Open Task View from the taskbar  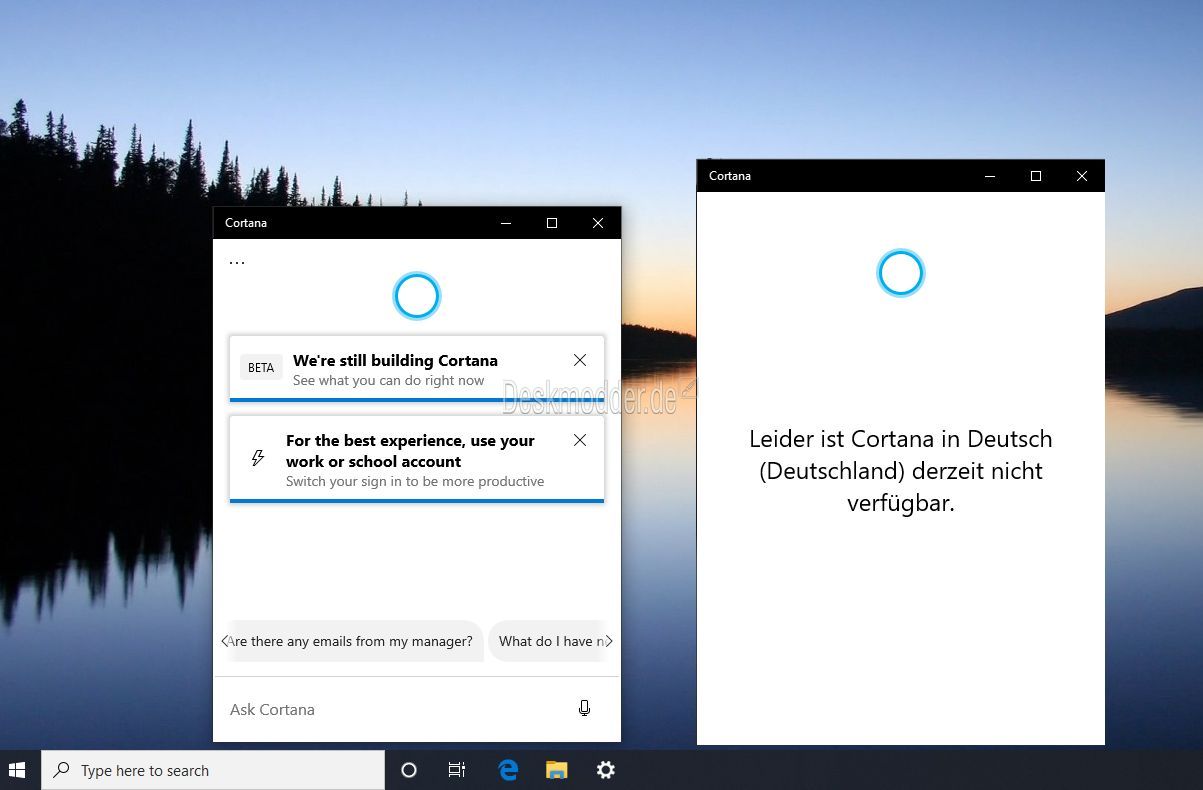(457, 770)
